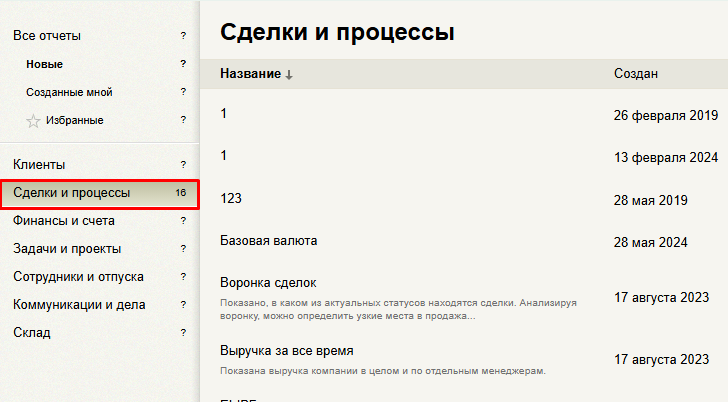
Task: Click the star icon beside Избранные
Action: click(33, 121)
